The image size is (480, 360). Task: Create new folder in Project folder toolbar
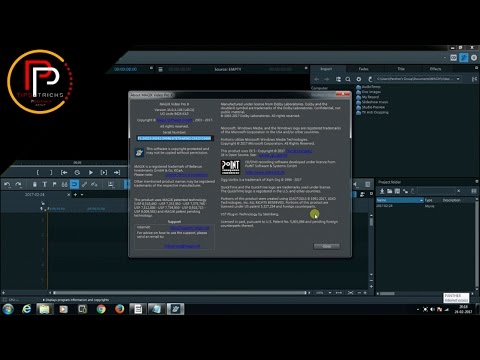pyautogui.click(x=389, y=191)
